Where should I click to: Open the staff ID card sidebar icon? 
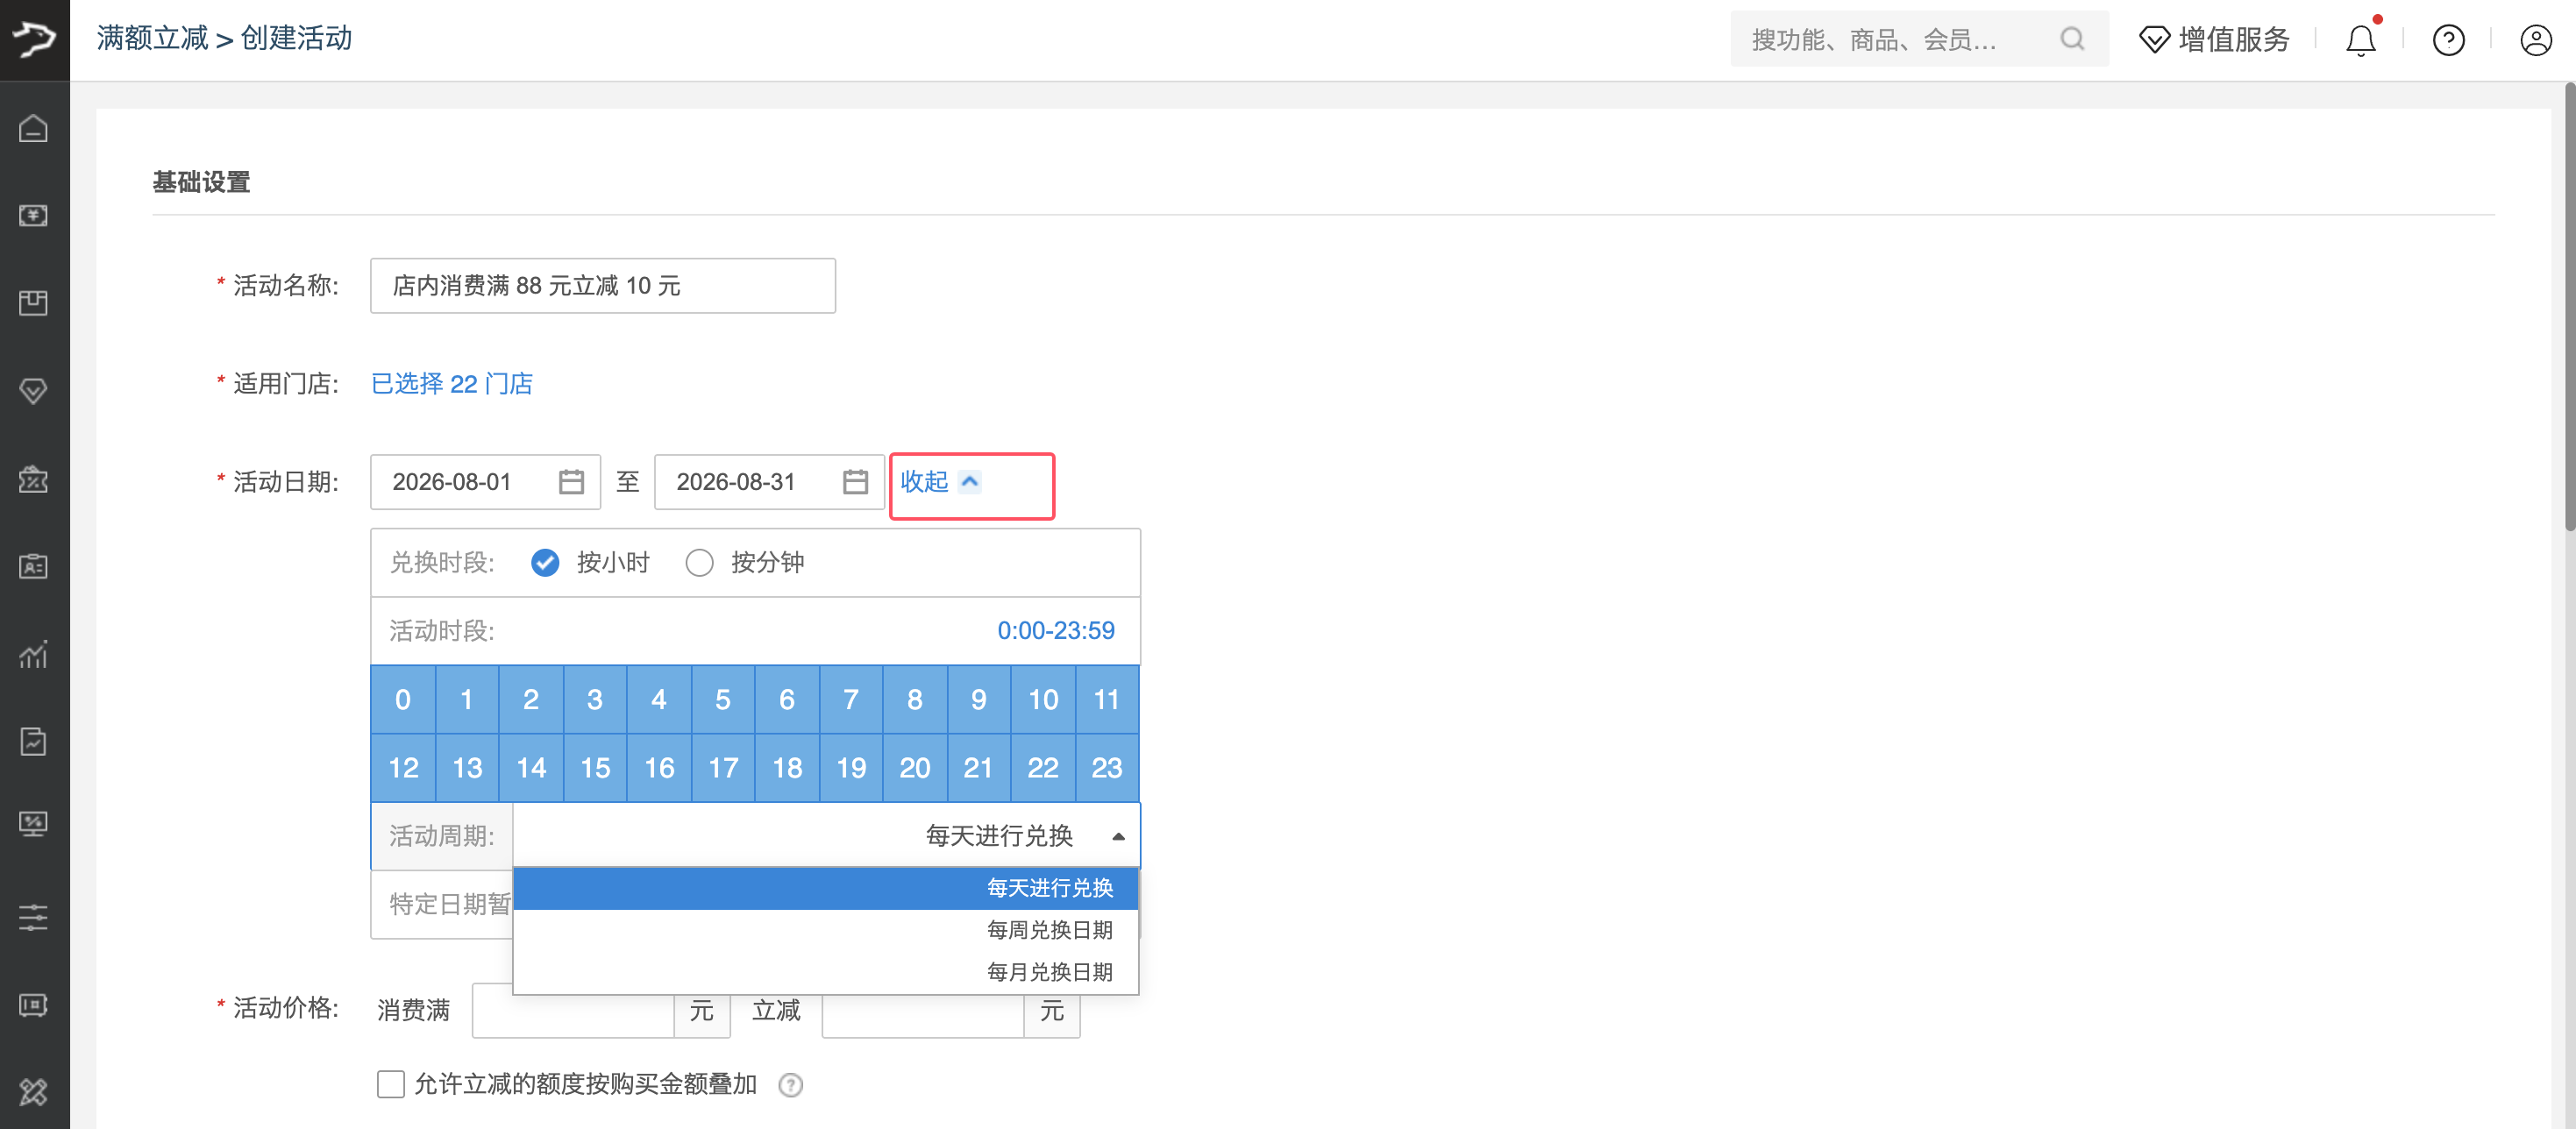pos(34,566)
